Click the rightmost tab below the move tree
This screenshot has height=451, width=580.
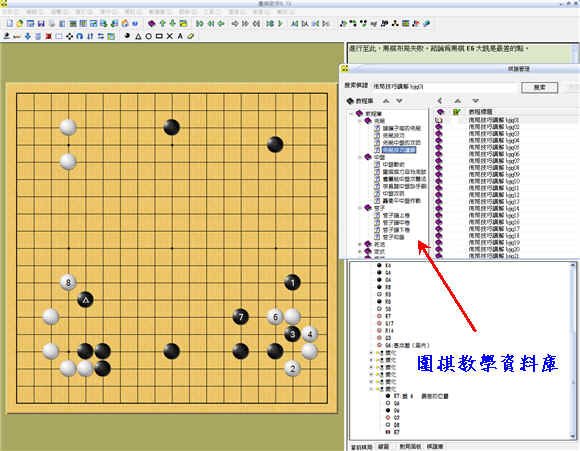pos(435,447)
